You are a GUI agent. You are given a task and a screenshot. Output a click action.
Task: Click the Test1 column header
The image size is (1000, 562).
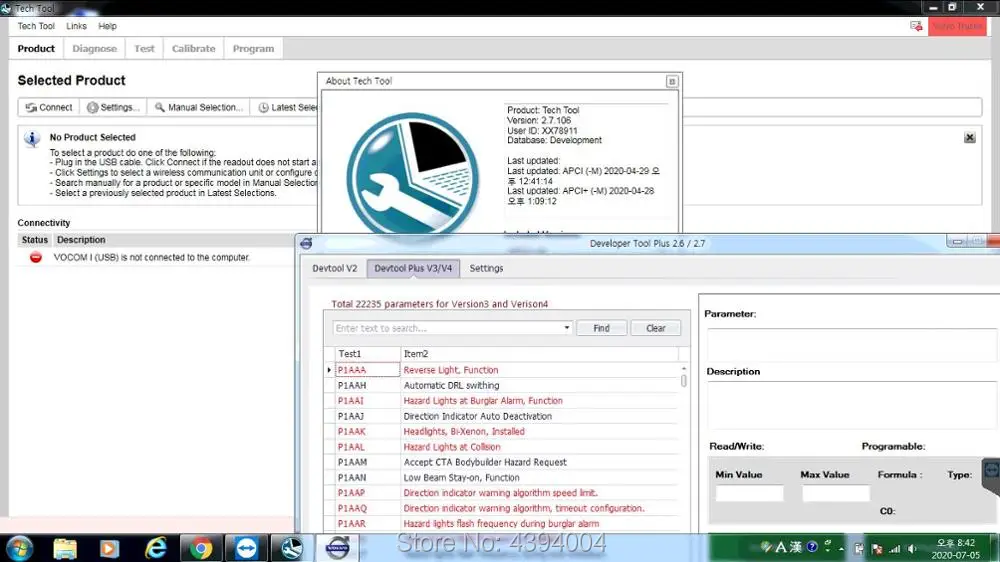pos(367,353)
